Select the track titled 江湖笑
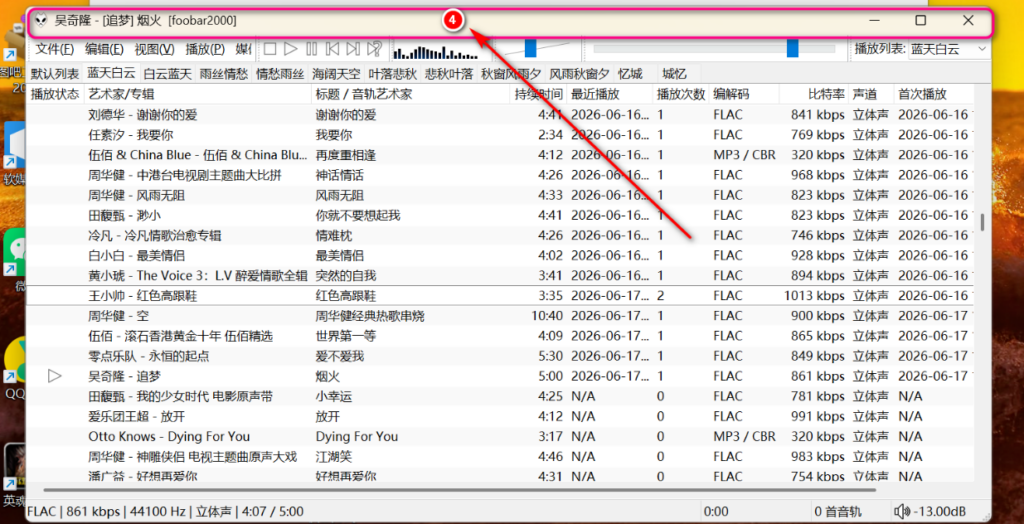The height and width of the screenshot is (524, 1024). click(x=501, y=457)
